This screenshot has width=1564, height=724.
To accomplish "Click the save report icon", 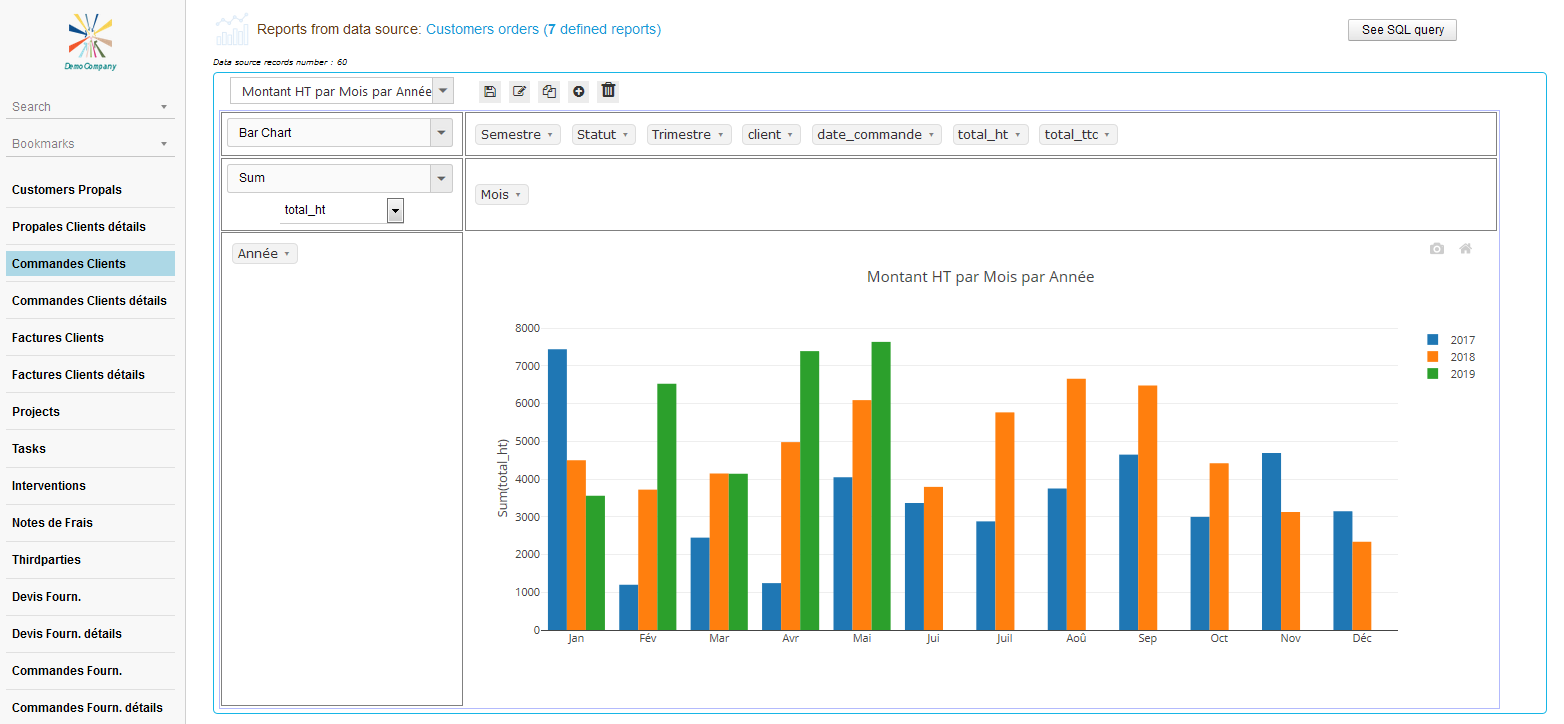I will 490,91.
